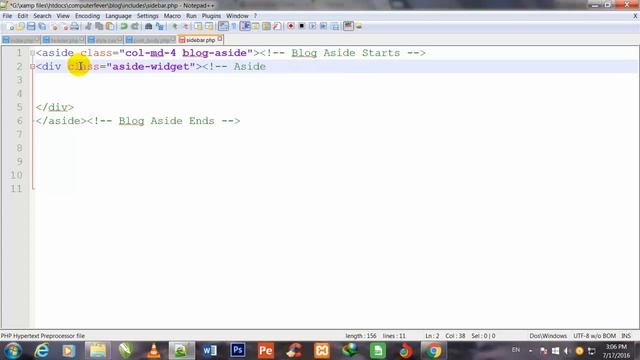Open the Window menu
The height and width of the screenshot is (360, 640).
237,16
